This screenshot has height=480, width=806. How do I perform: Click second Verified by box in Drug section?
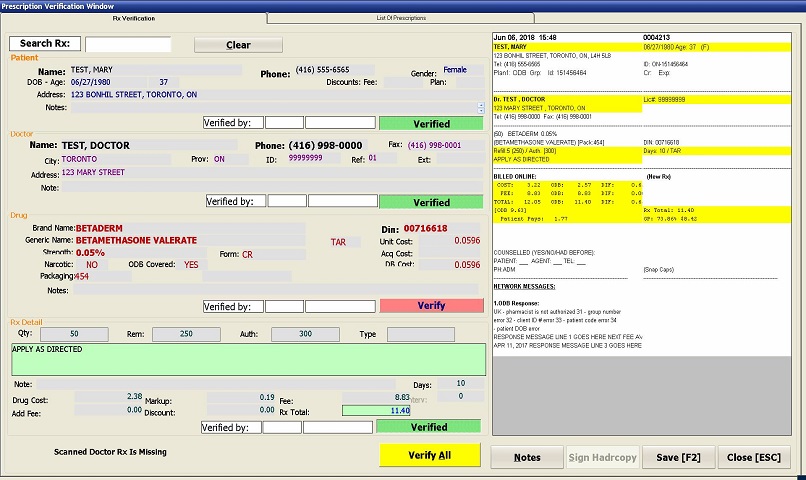(x=340, y=307)
